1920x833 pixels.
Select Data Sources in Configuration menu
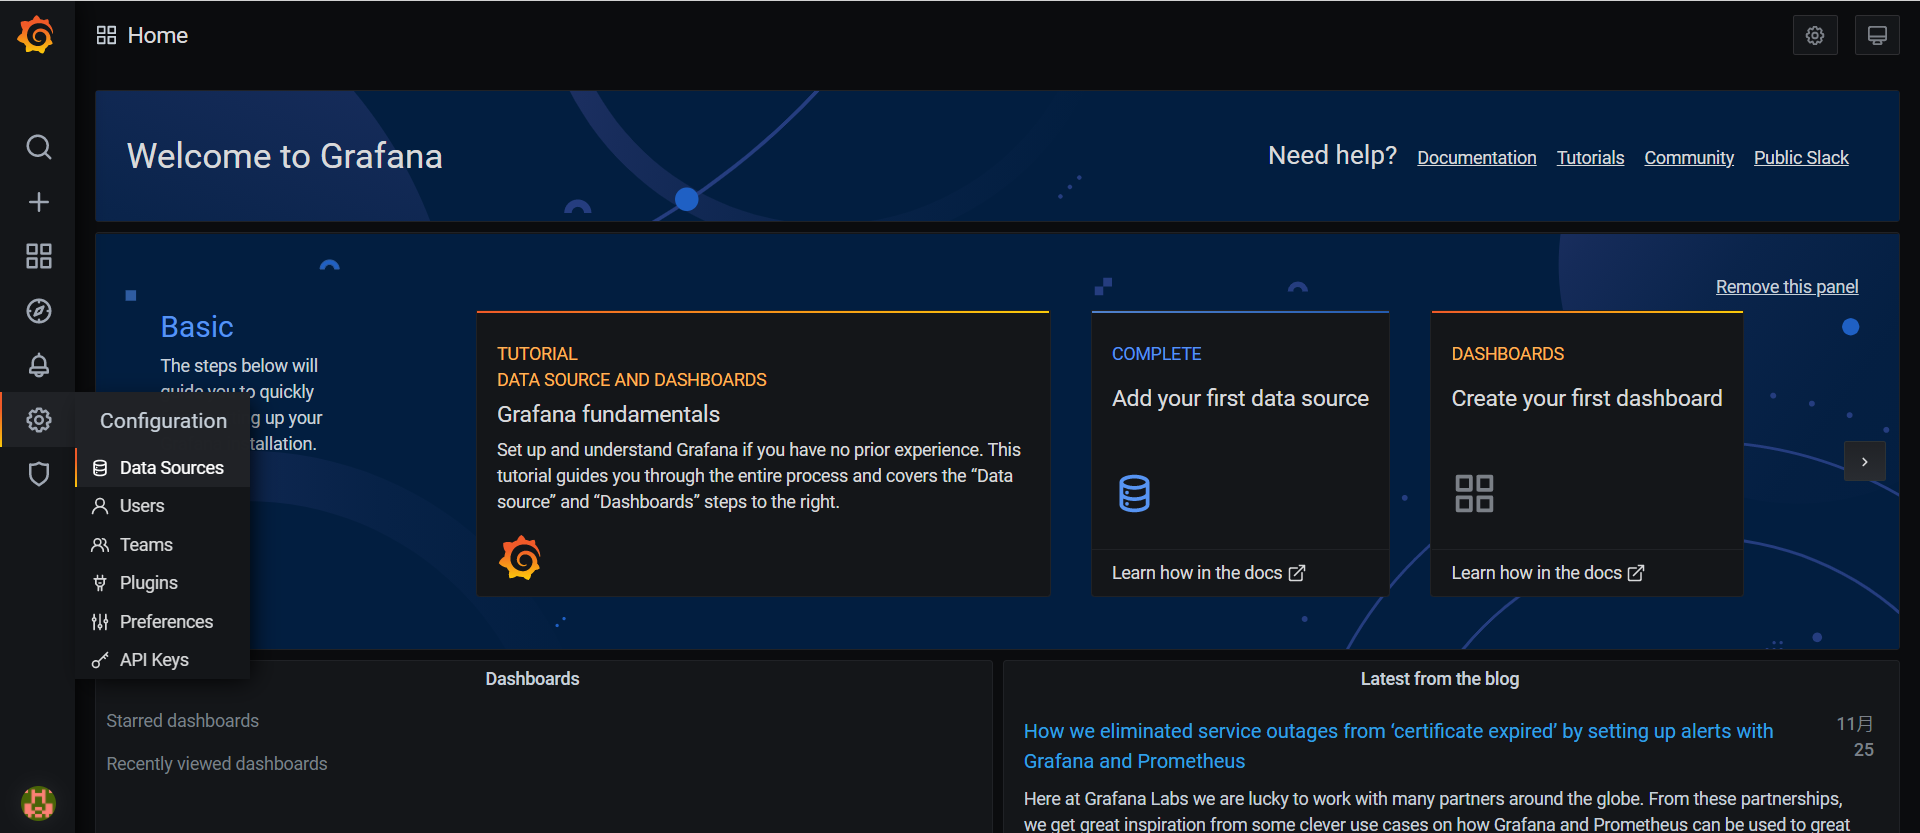(162, 468)
